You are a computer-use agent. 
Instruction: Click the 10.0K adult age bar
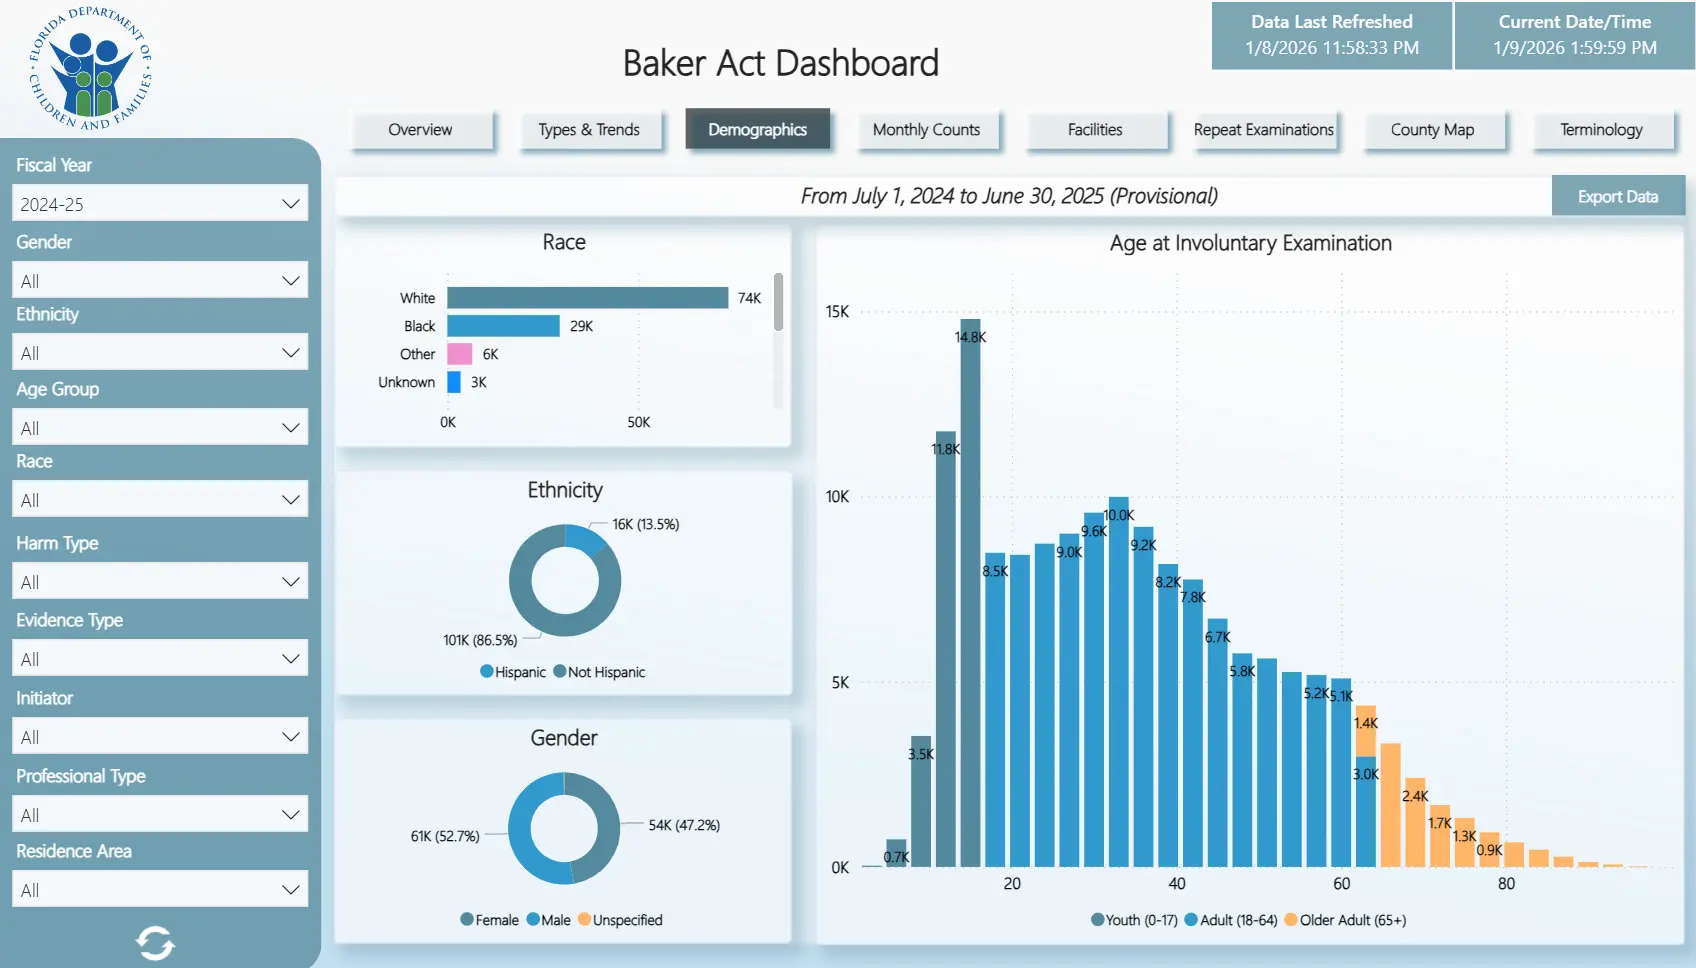[1119, 681]
